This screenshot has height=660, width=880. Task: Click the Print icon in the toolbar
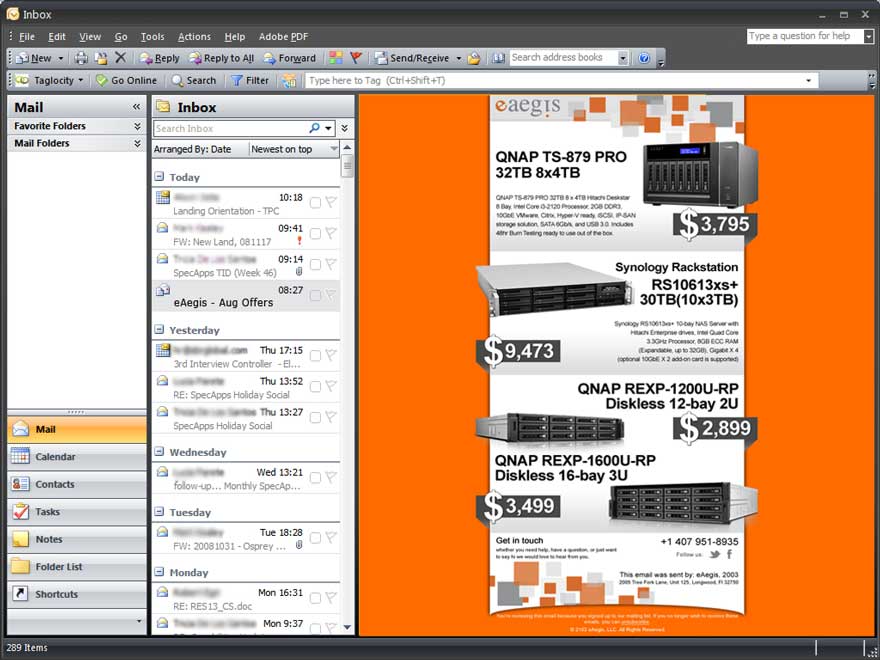81,58
